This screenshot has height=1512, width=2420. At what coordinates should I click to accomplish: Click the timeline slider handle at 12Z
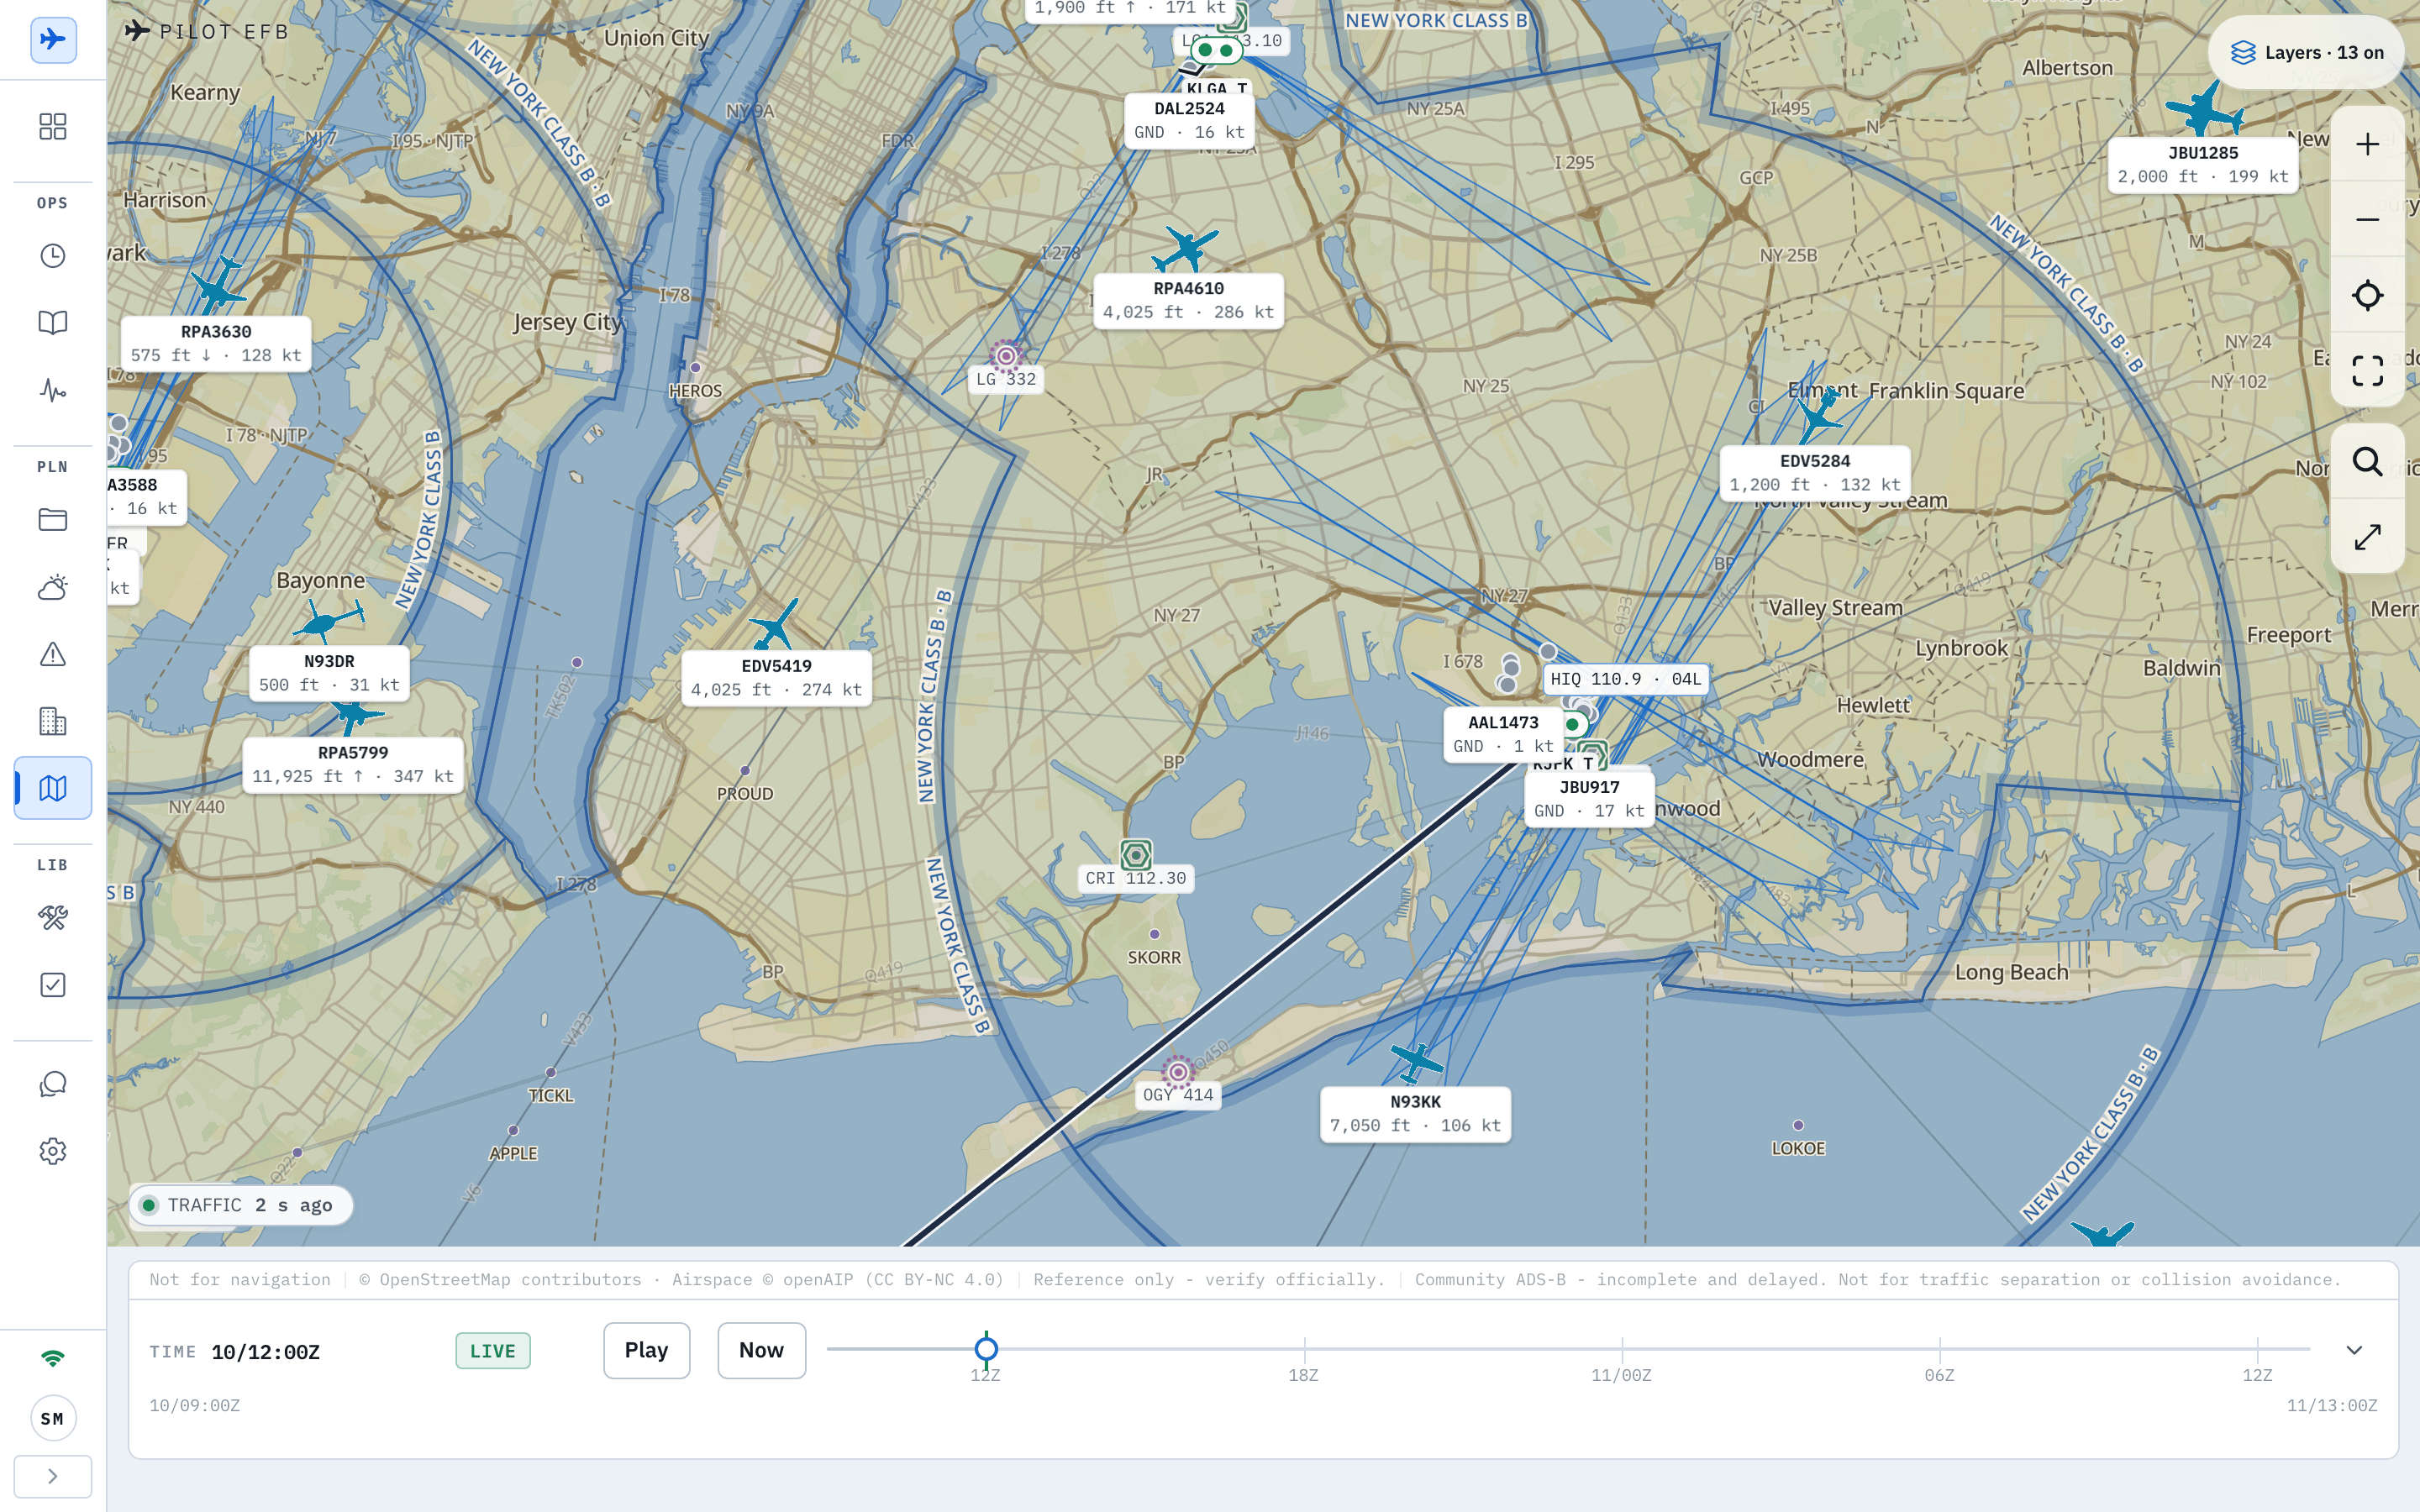[986, 1349]
